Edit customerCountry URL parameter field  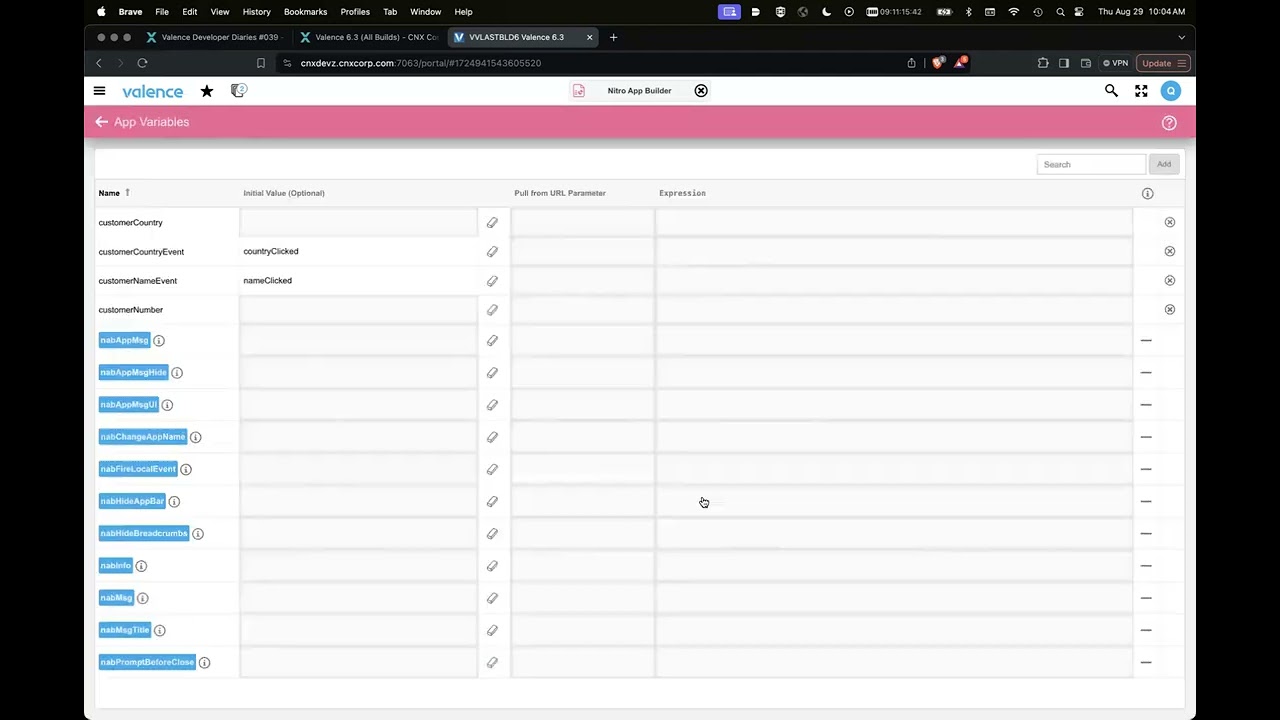pyautogui.click(x=582, y=222)
